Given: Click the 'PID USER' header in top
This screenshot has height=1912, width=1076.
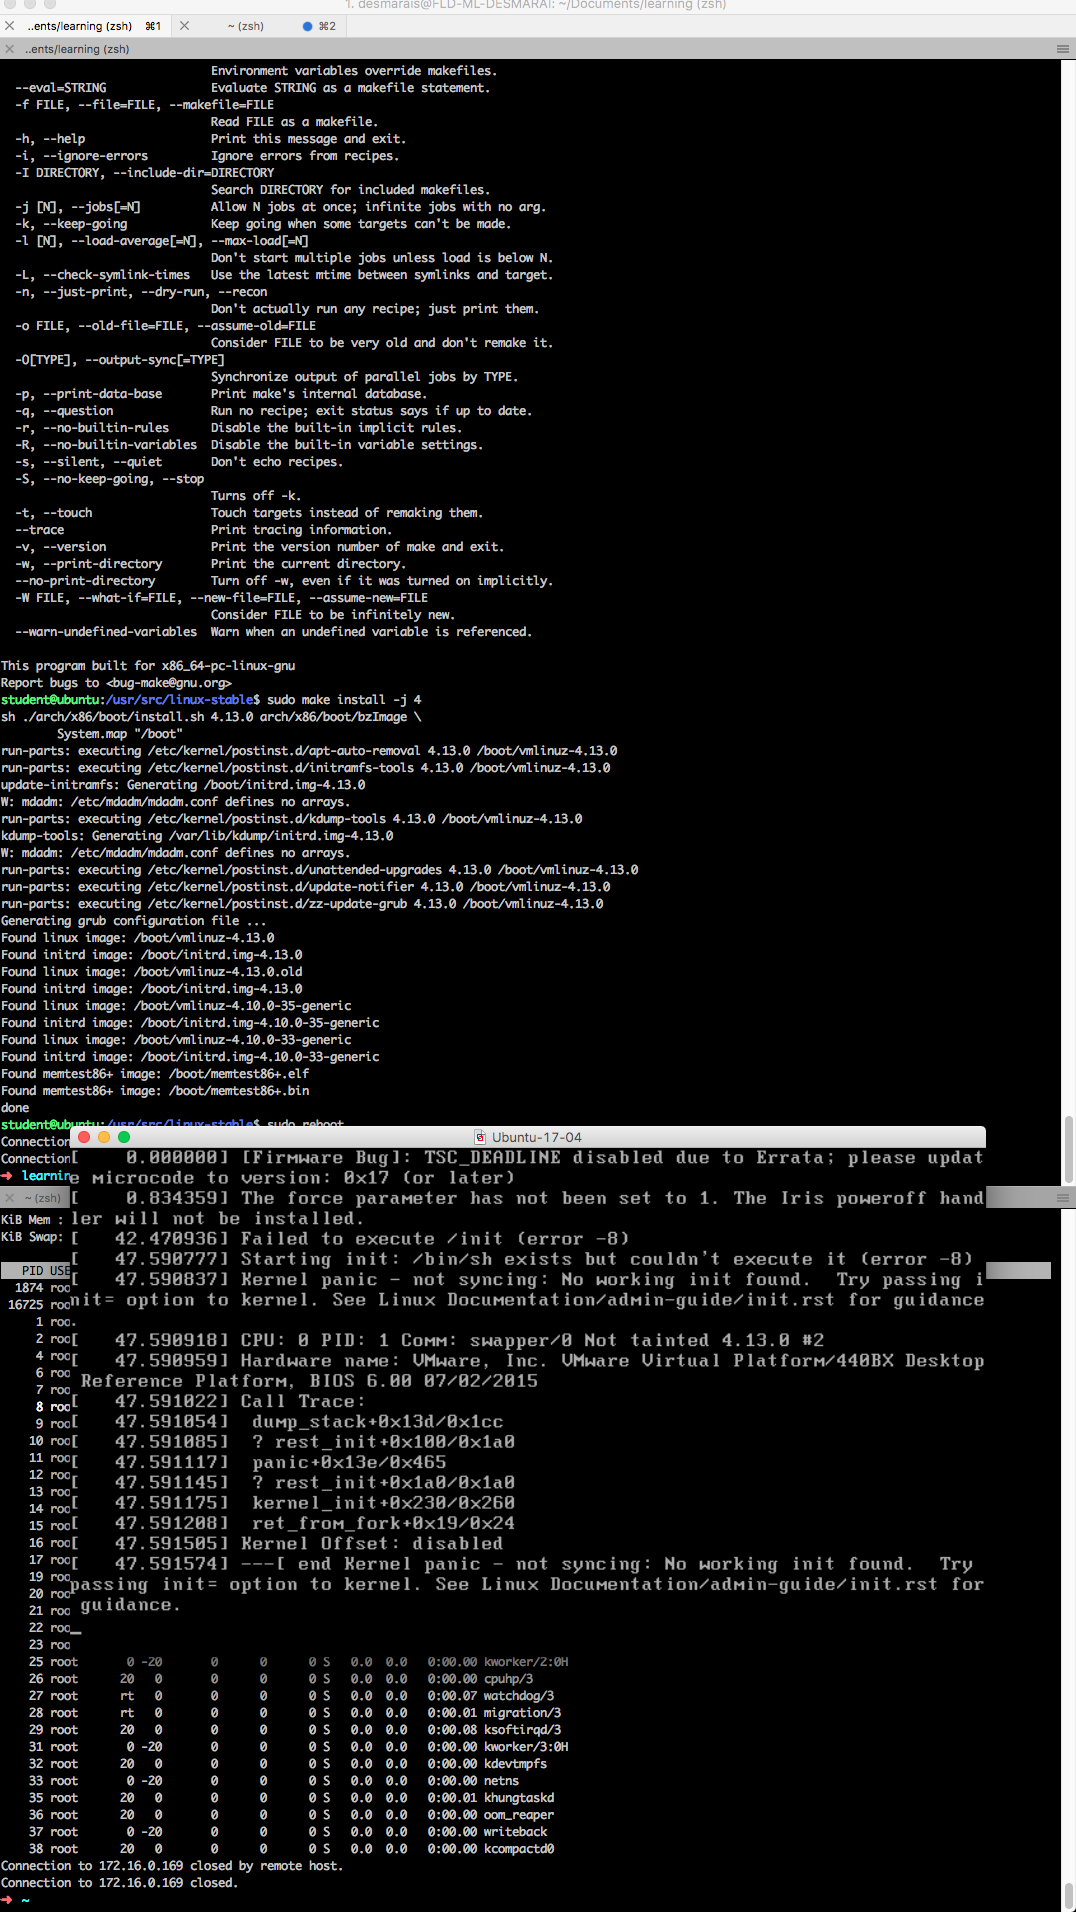Looking at the screenshot, I should pyautogui.click(x=46, y=1270).
